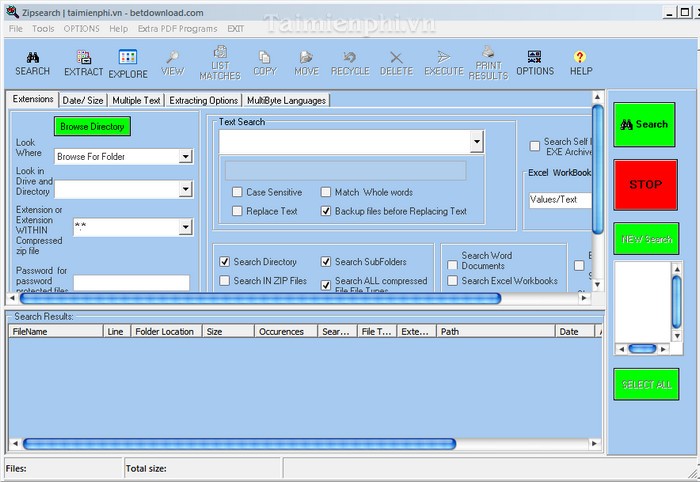This screenshot has height=482, width=700.
Task: Expand the Look Where dropdown
Action: tap(185, 157)
